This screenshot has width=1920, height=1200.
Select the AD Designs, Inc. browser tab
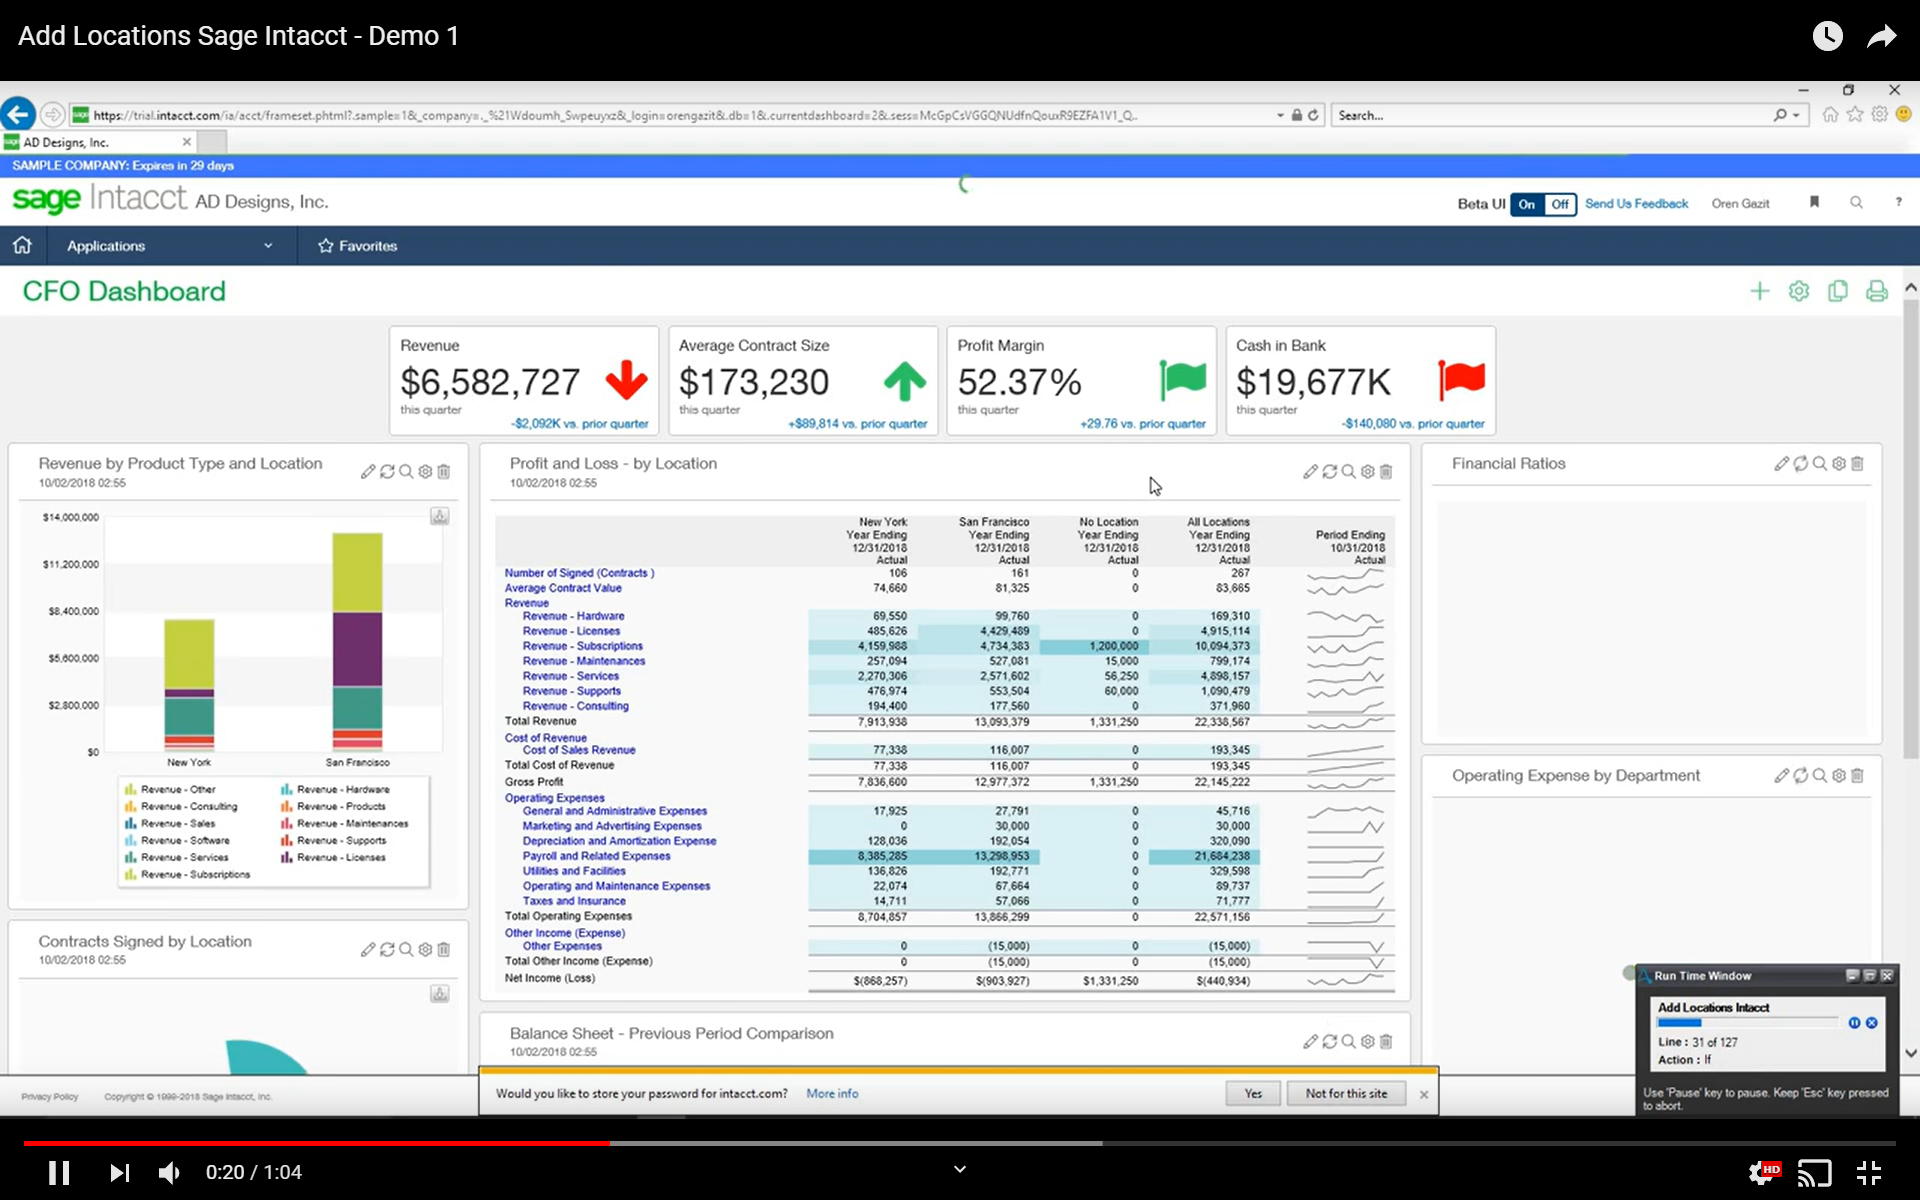coord(98,142)
